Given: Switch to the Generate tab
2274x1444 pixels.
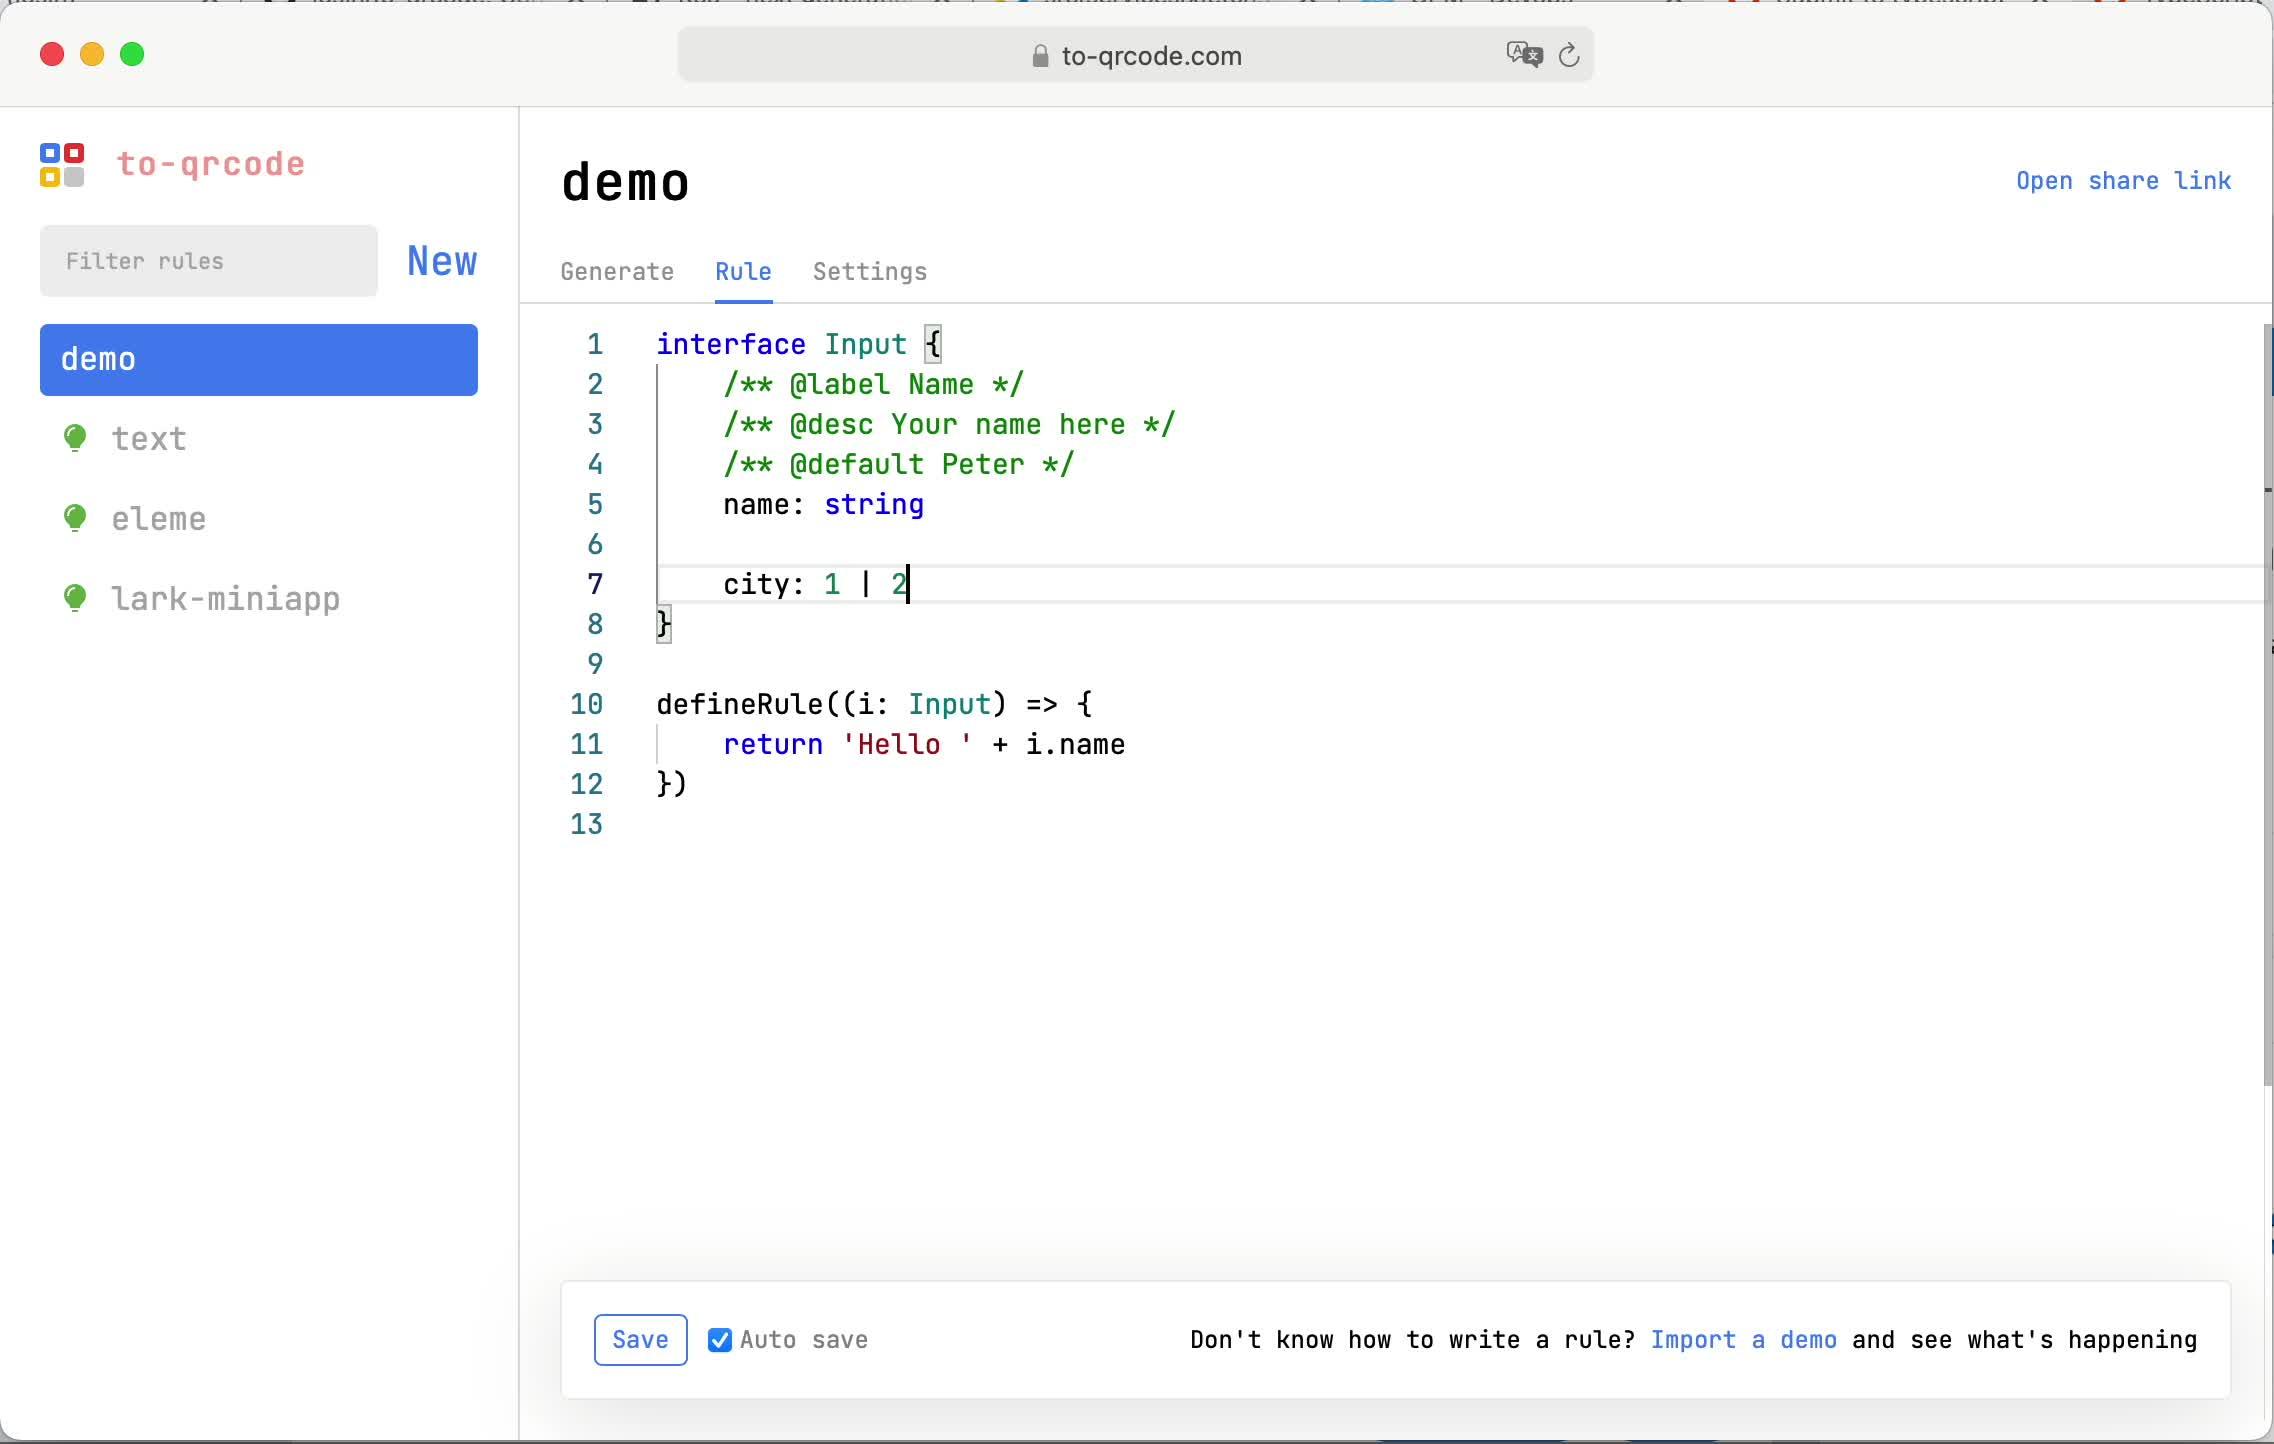Looking at the screenshot, I should [617, 272].
